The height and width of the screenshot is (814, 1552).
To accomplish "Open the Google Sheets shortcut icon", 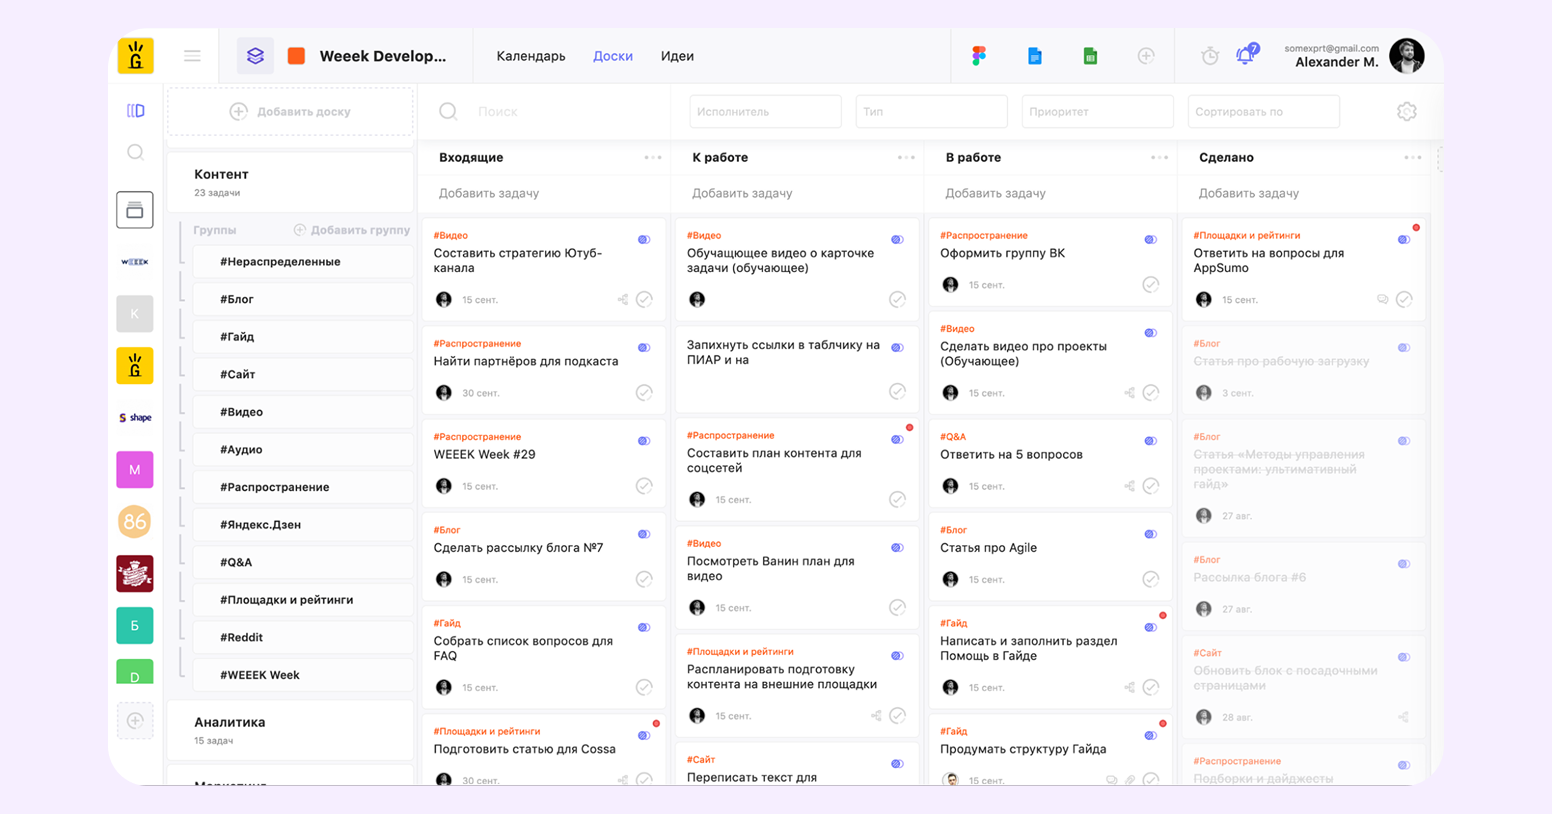I will coord(1090,56).
